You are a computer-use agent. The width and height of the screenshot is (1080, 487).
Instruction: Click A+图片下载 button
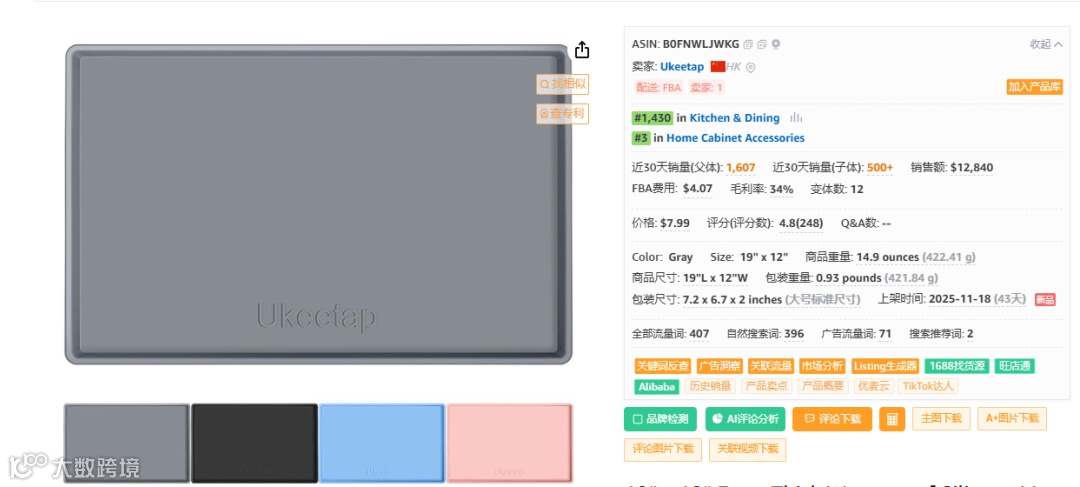click(x=1012, y=418)
